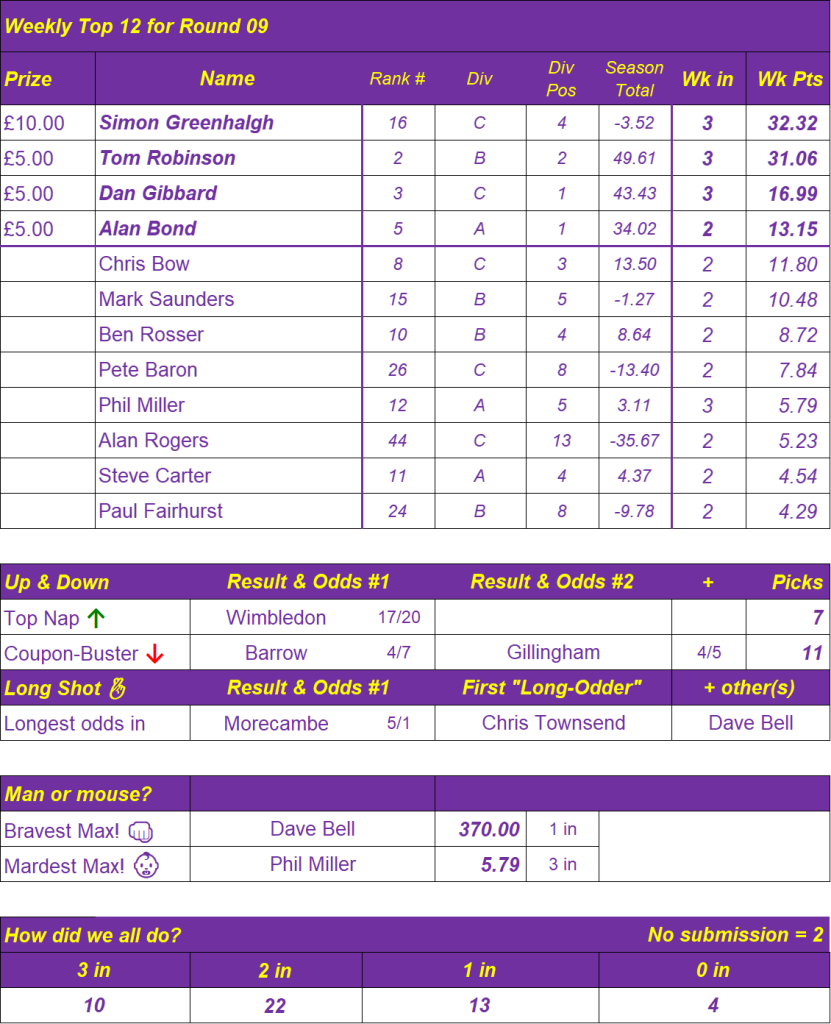The height and width of the screenshot is (1024, 831).
Task: Click the 4/7 odds value
Action: pyautogui.click(x=399, y=652)
